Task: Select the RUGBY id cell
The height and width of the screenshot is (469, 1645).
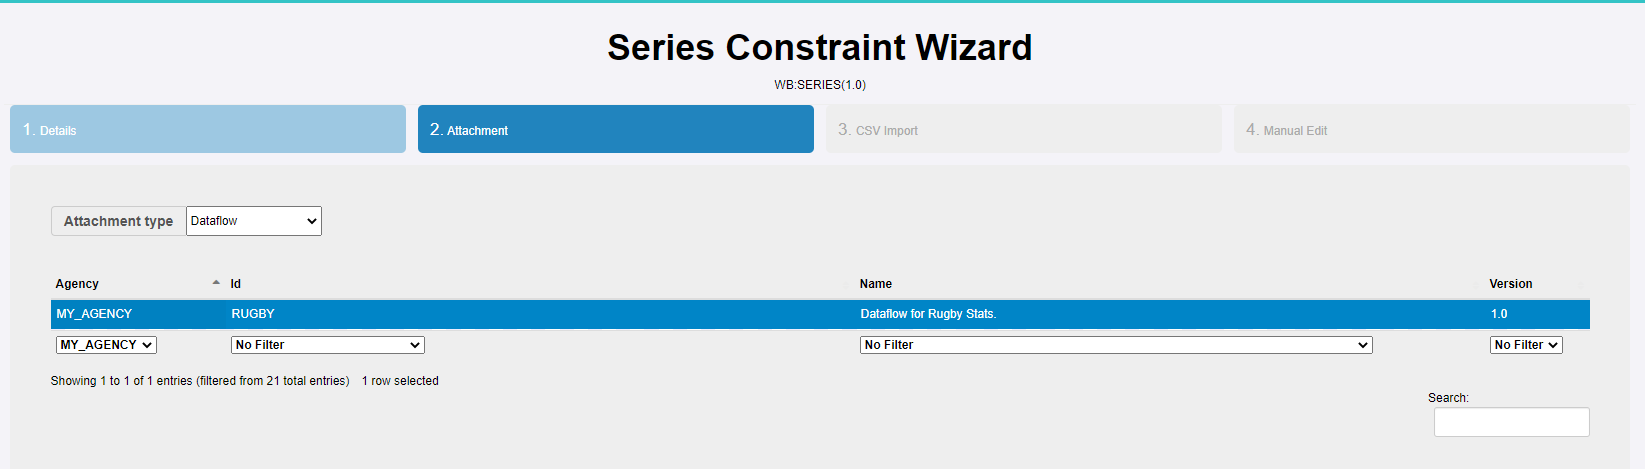Action: pyautogui.click(x=253, y=314)
